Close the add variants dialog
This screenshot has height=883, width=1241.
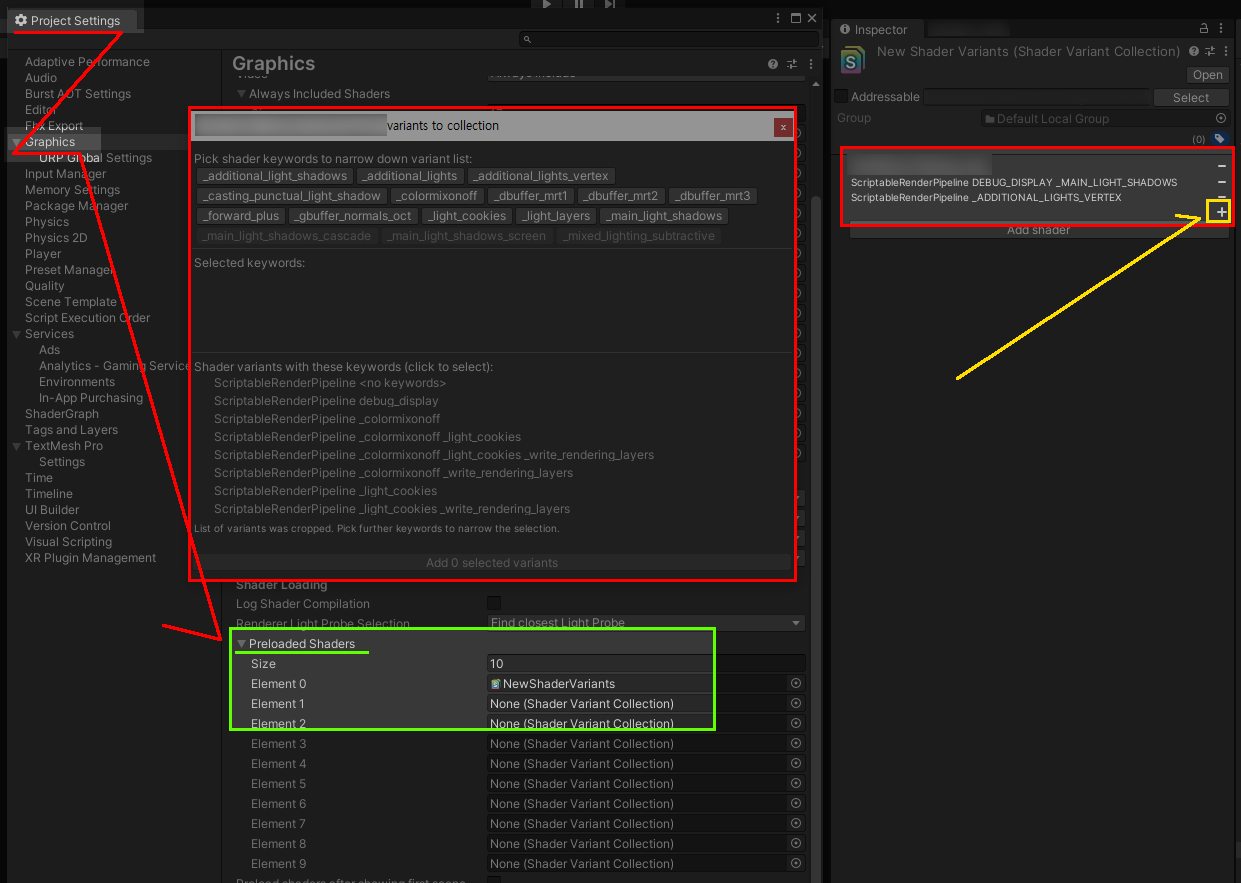pyautogui.click(x=783, y=127)
